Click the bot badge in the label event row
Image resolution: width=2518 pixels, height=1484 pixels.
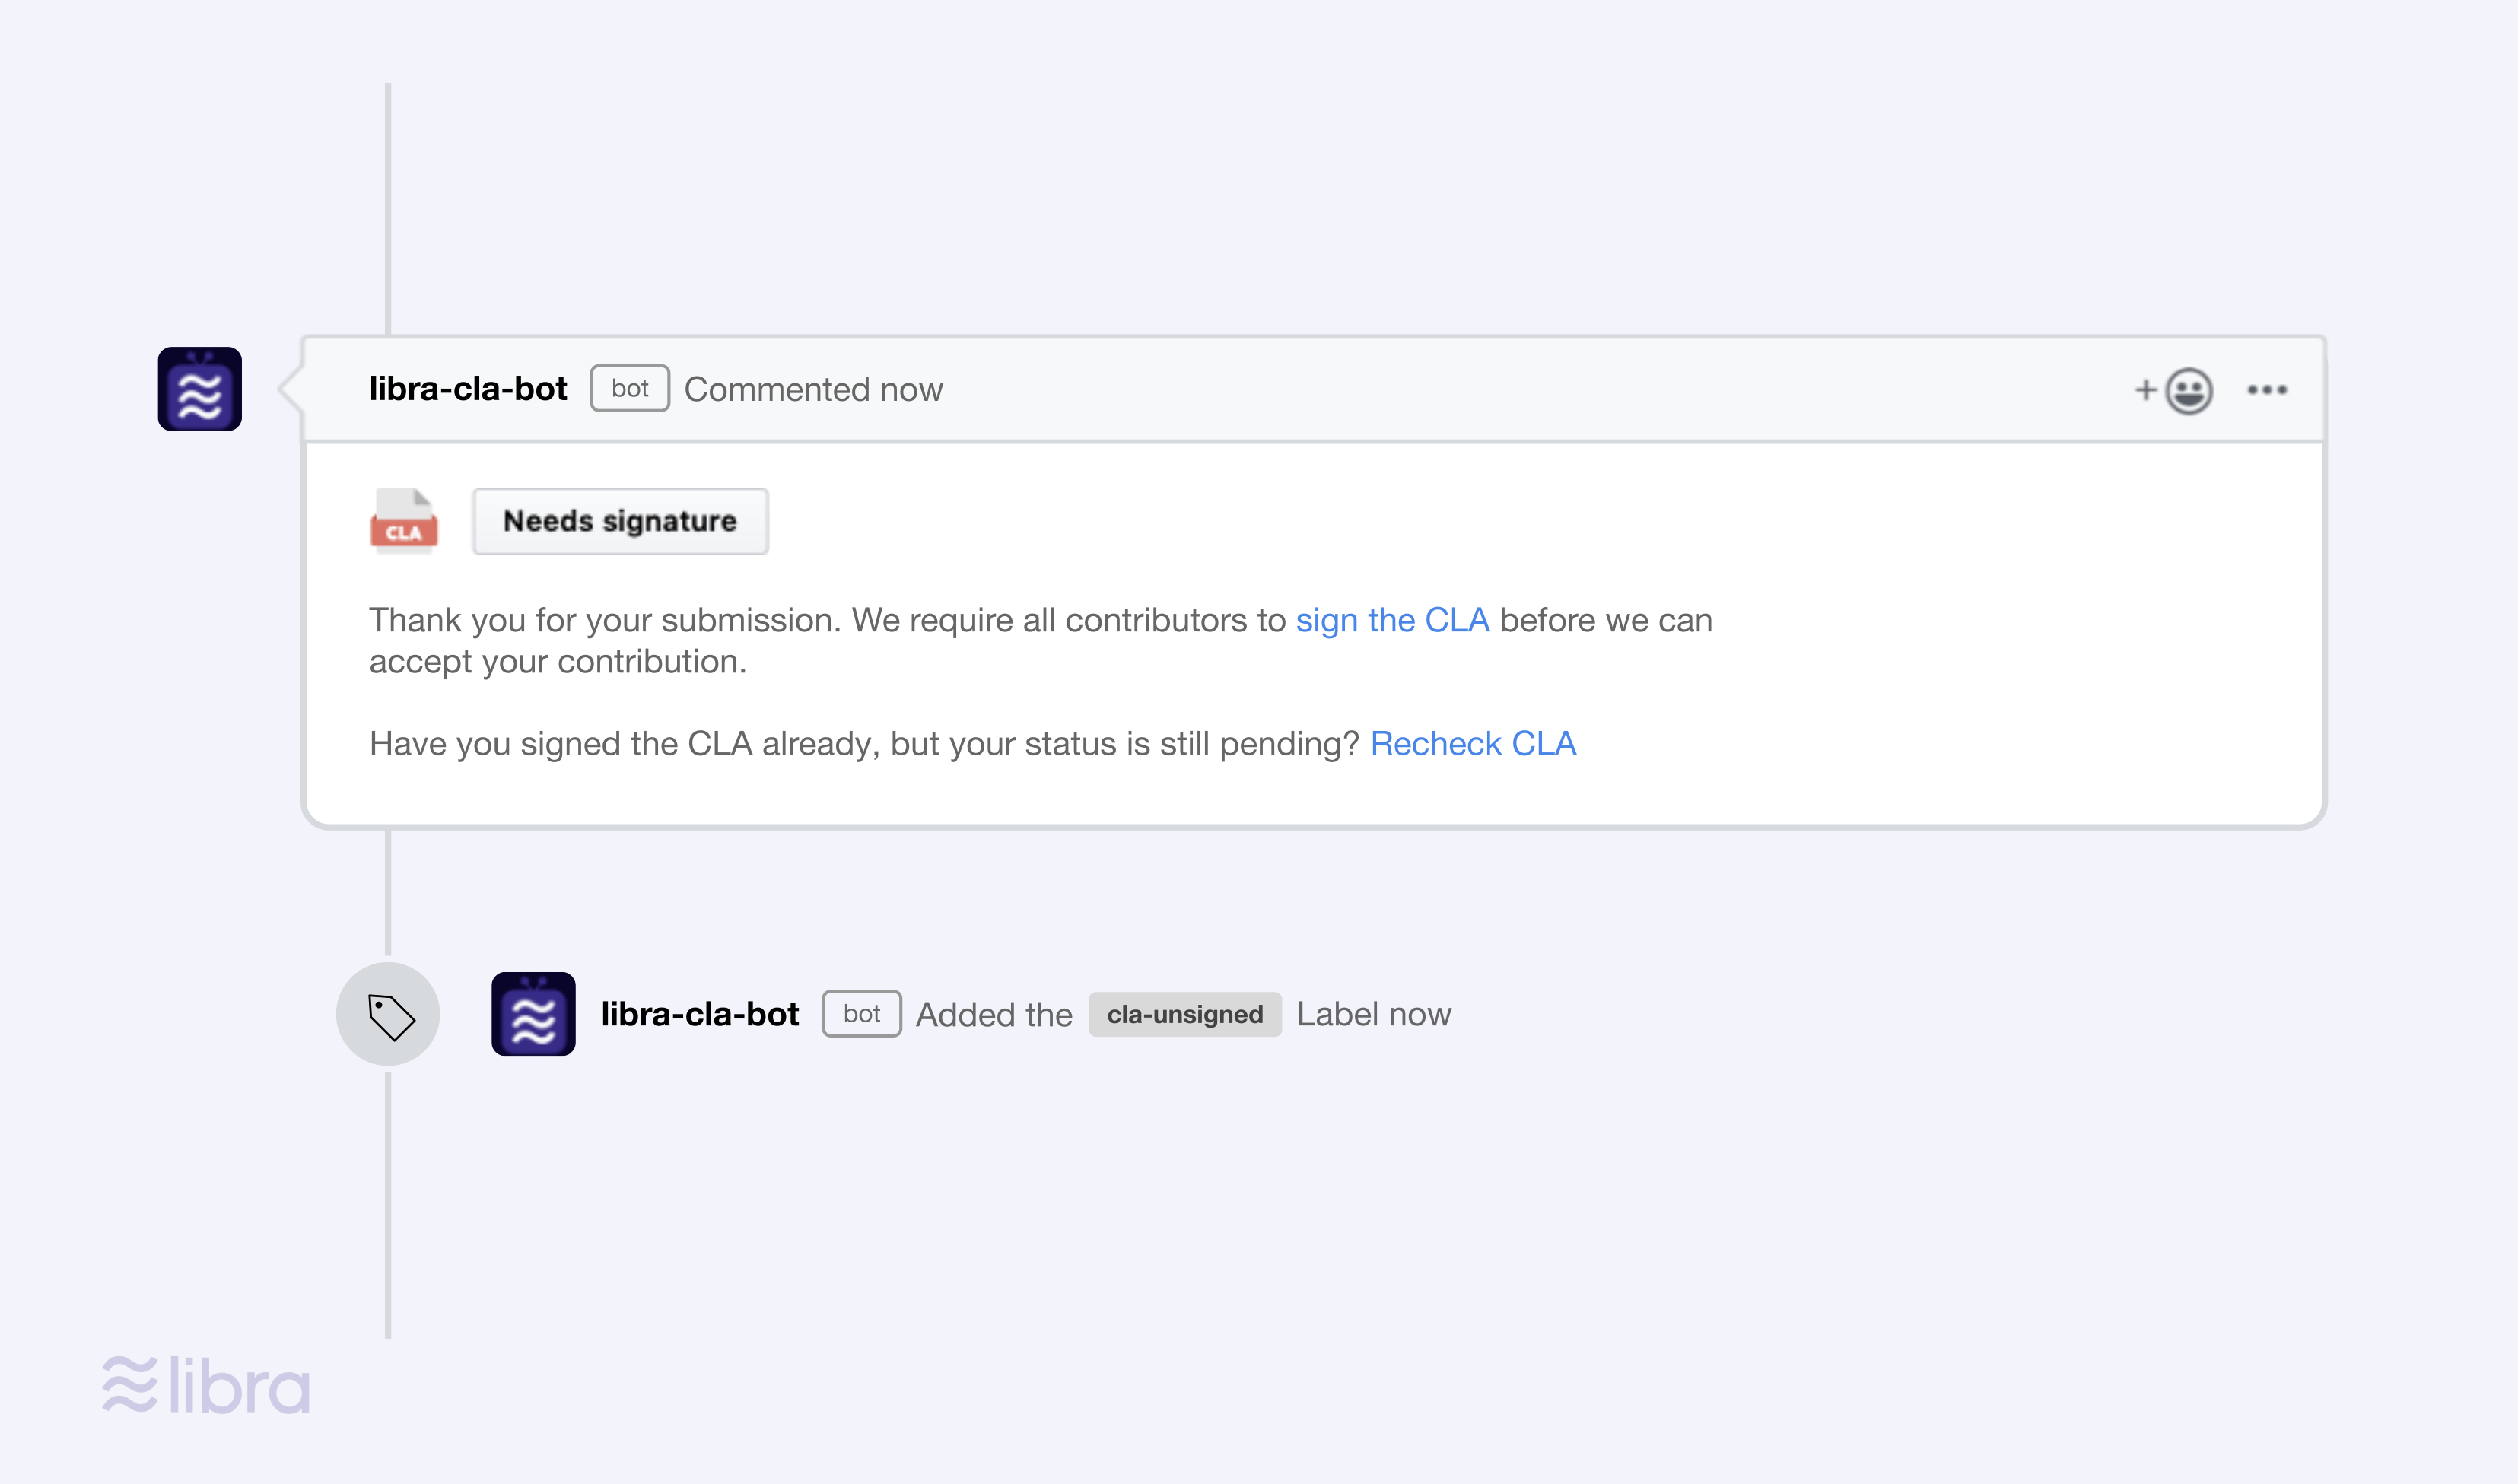(861, 1013)
